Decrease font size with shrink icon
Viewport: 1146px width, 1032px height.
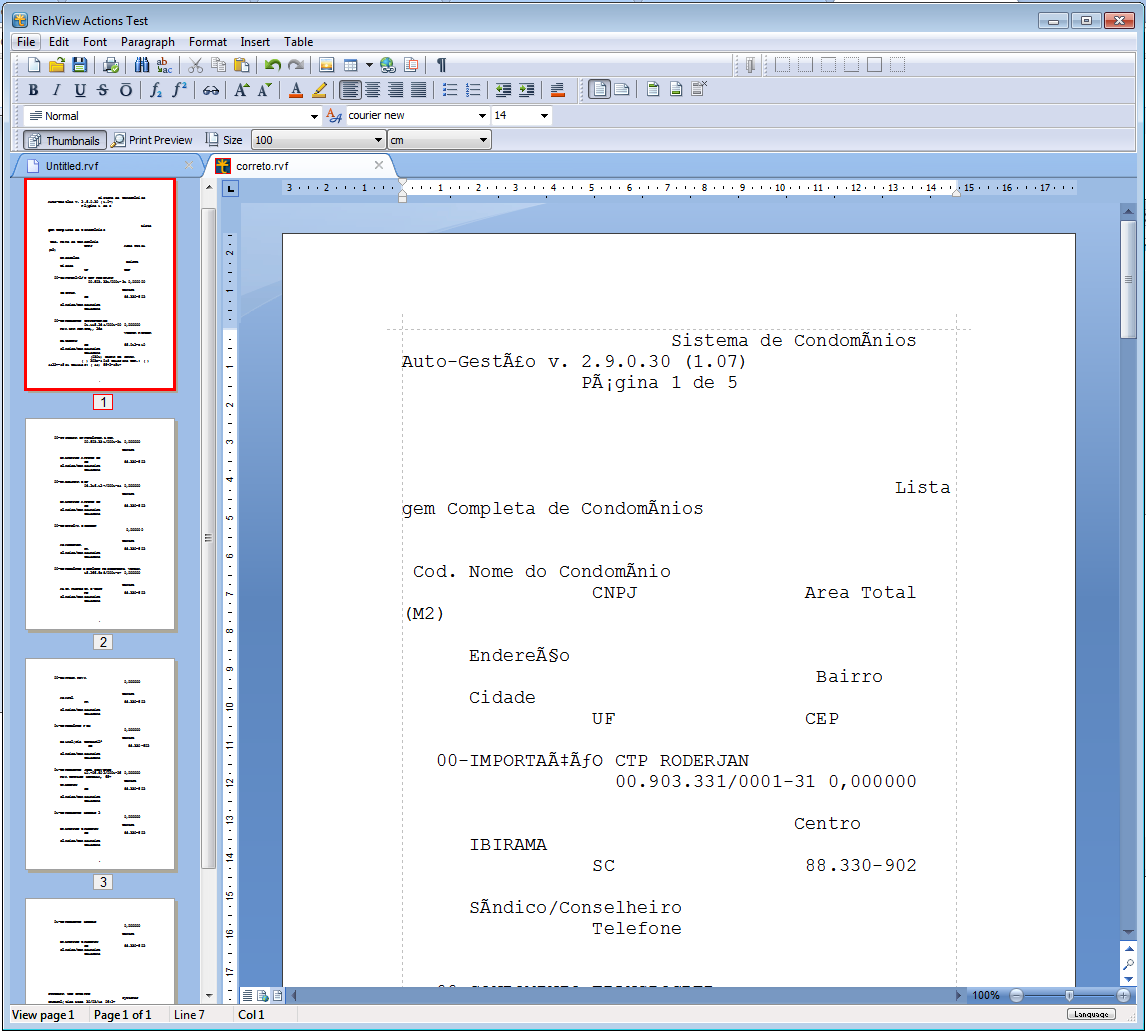pos(265,90)
